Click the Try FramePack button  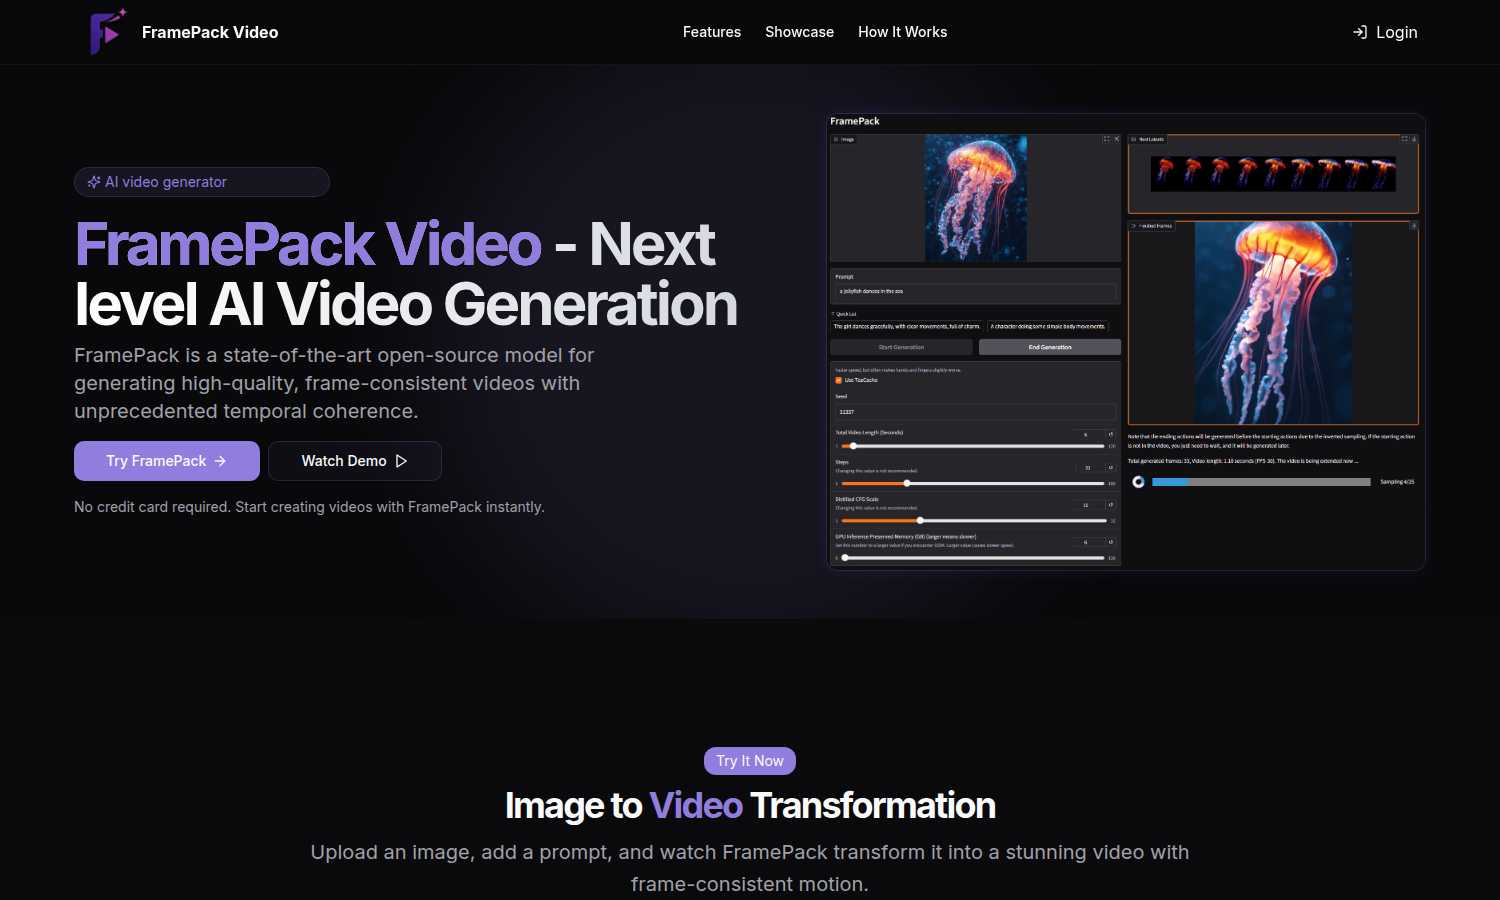[x=167, y=461]
